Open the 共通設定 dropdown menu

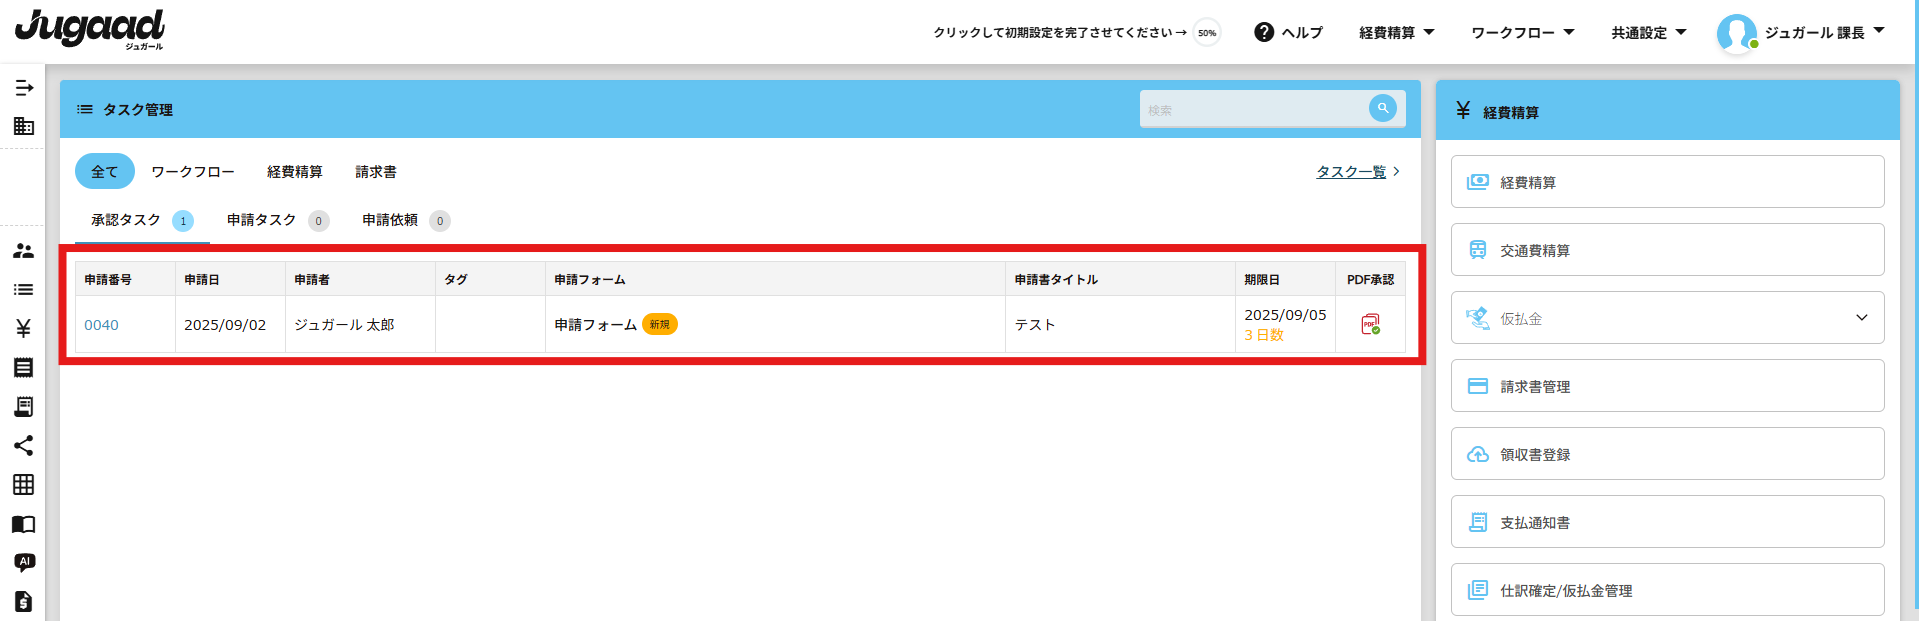(x=1648, y=32)
